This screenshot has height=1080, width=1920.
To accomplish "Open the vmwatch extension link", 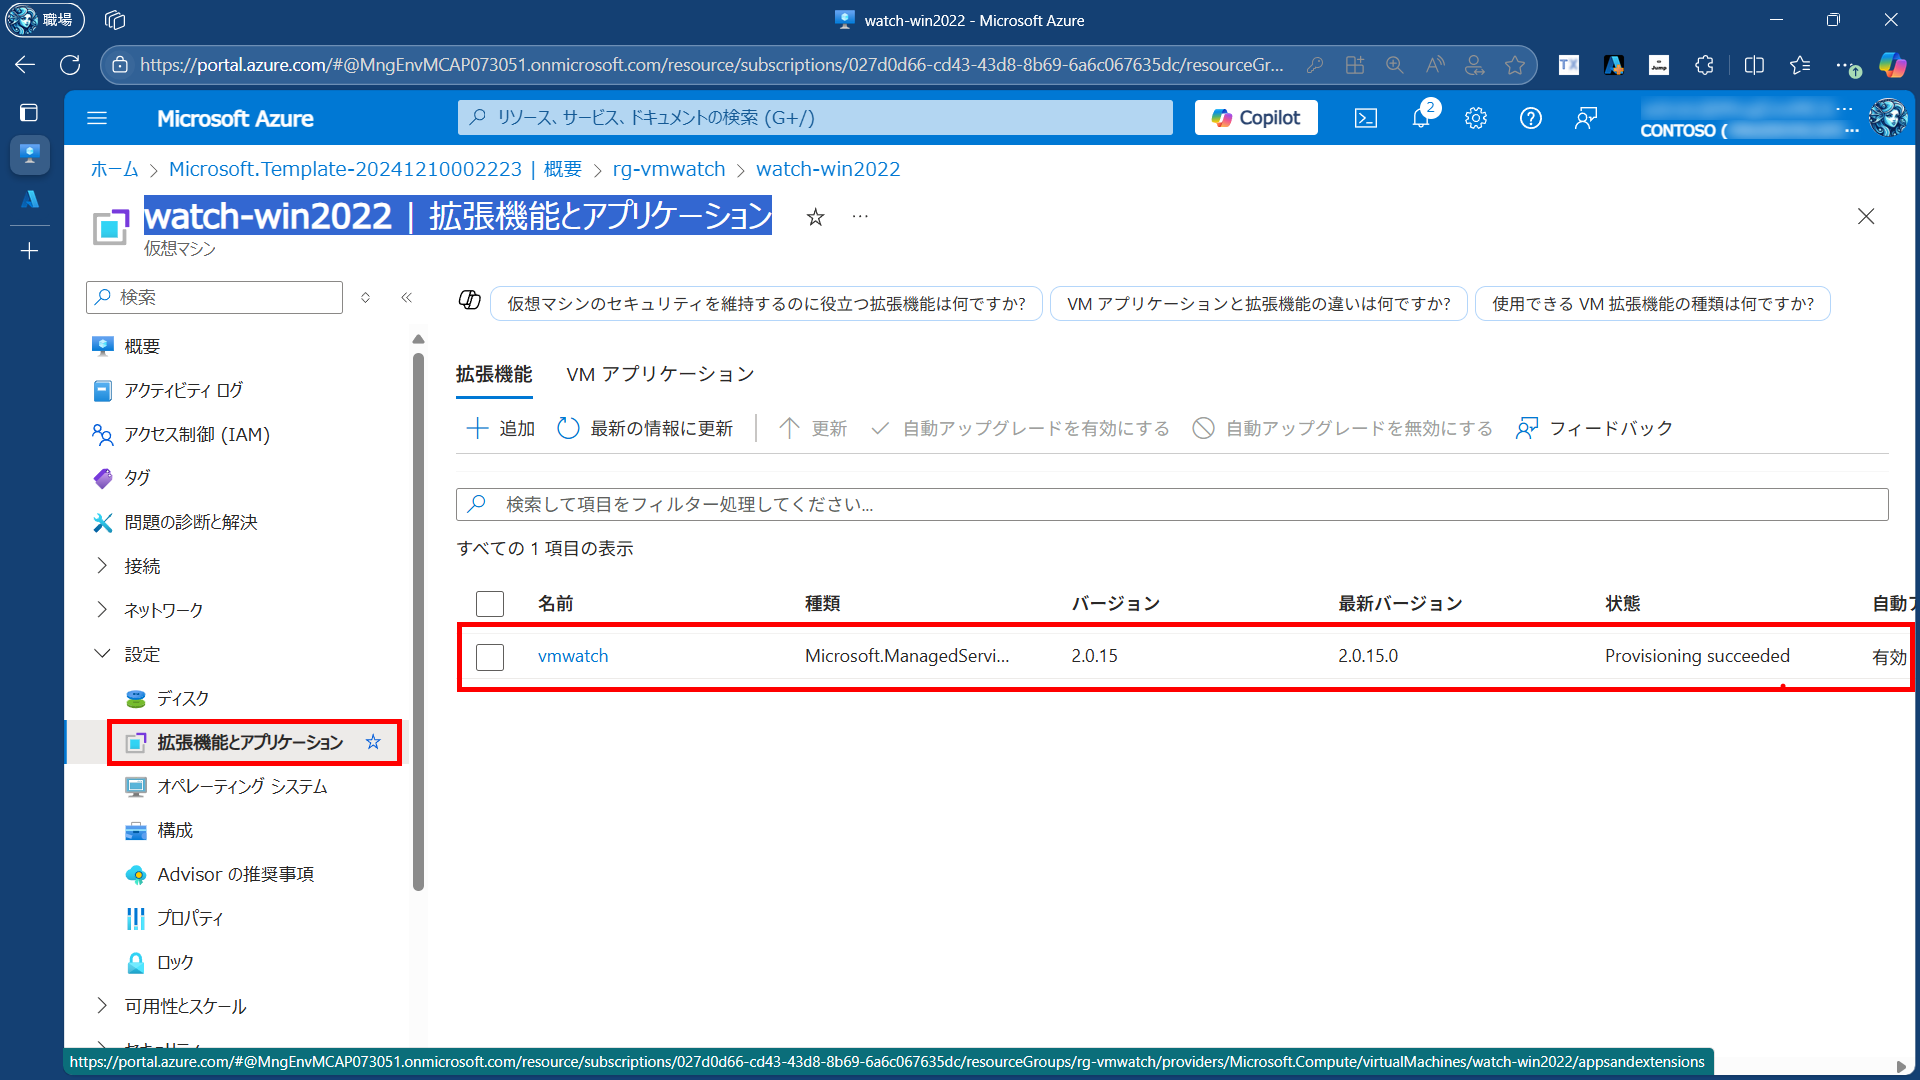I will [573, 656].
